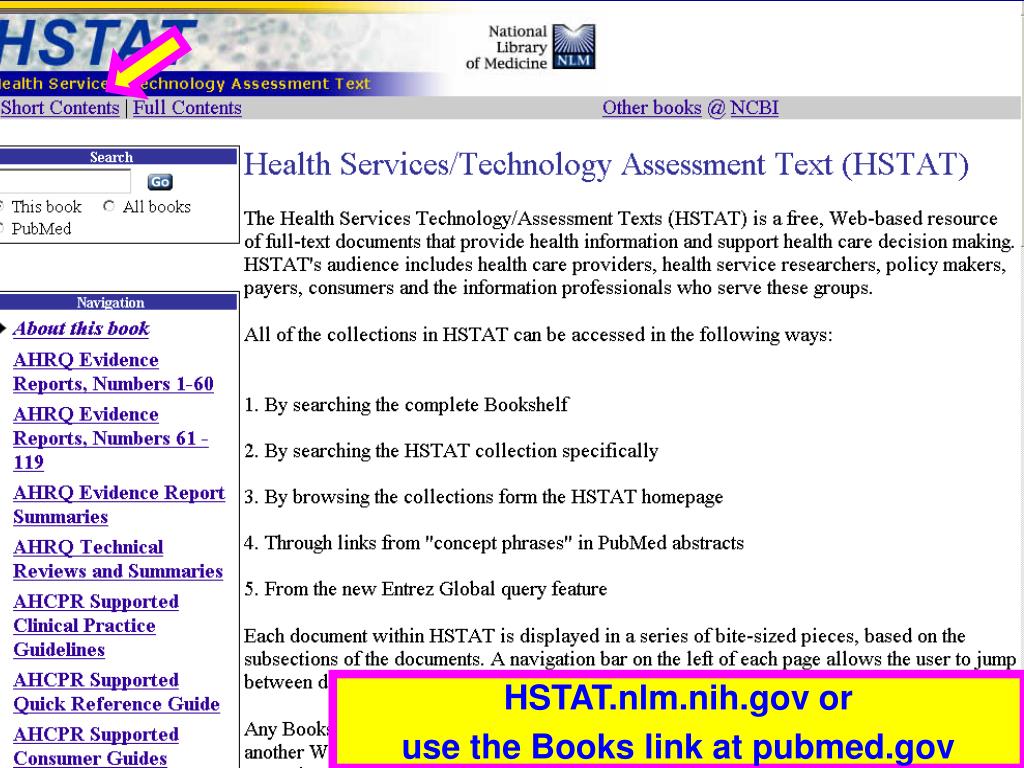Viewport: 1024px width, 768px height.
Task: Select the This book radio button
Action: [2, 206]
